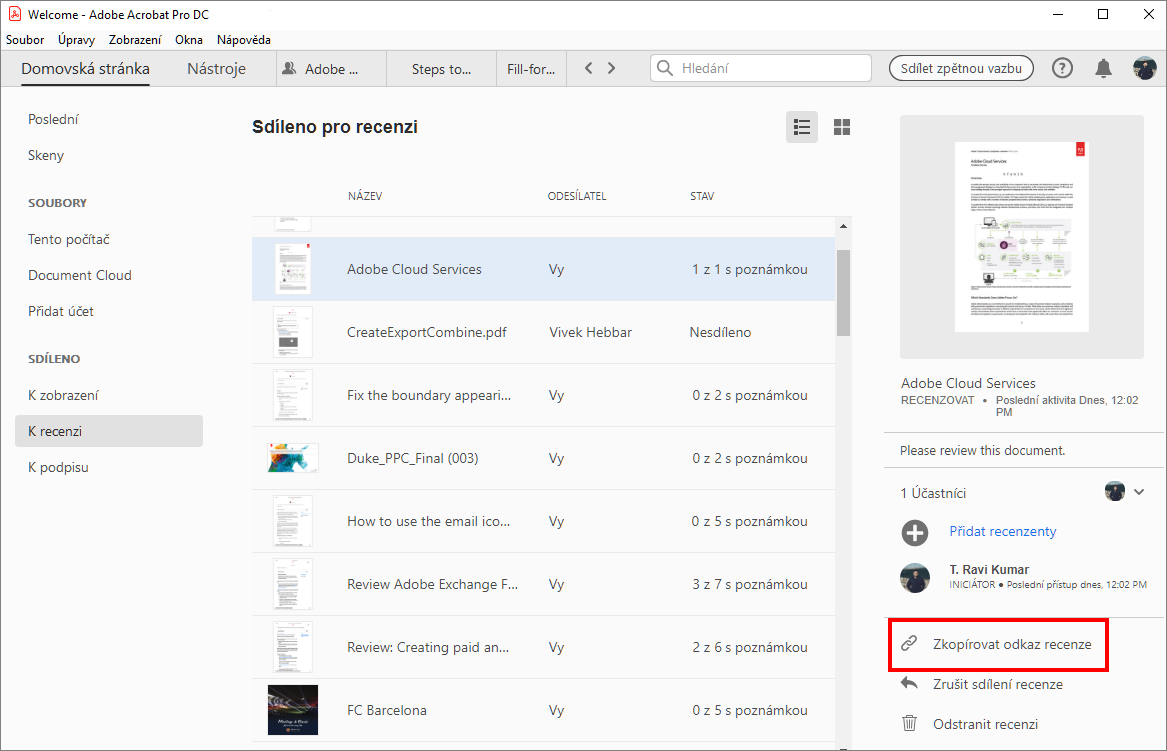This screenshot has width=1167, height=751.
Task: Show next document tabs arrow
Action: click(611, 68)
